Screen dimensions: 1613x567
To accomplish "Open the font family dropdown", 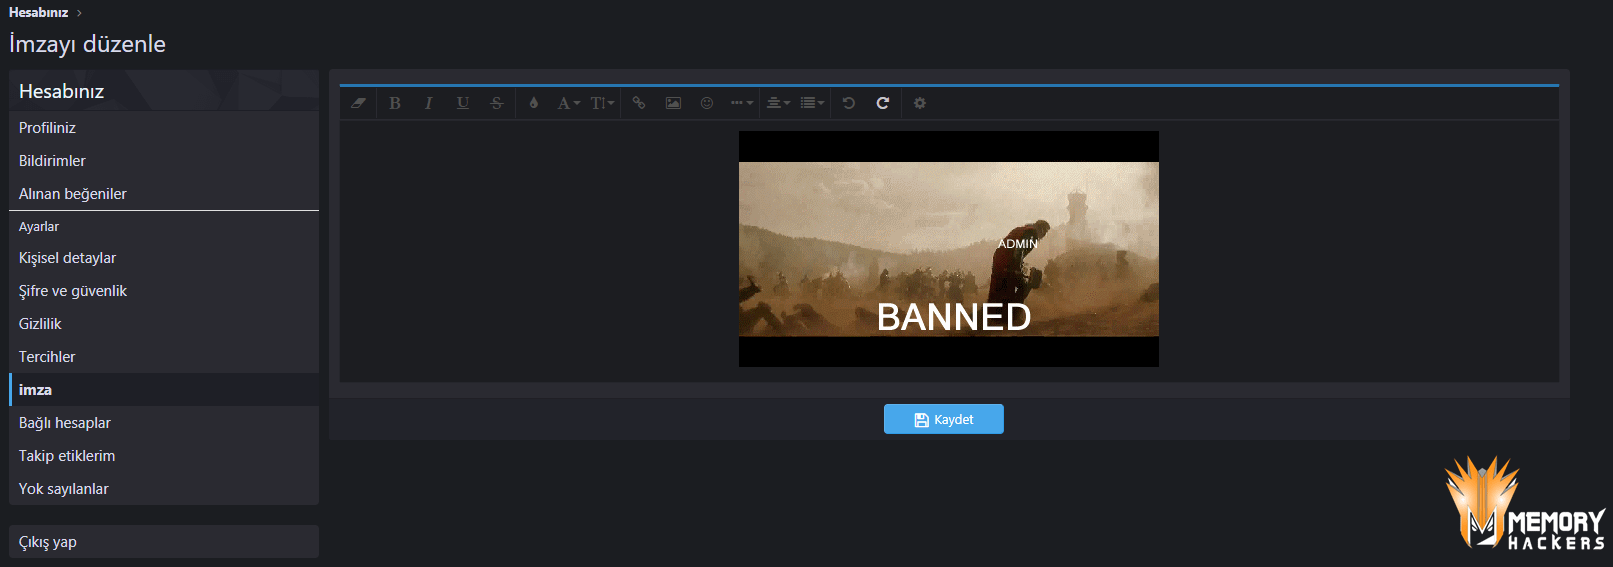I will [x=569, y=103].
